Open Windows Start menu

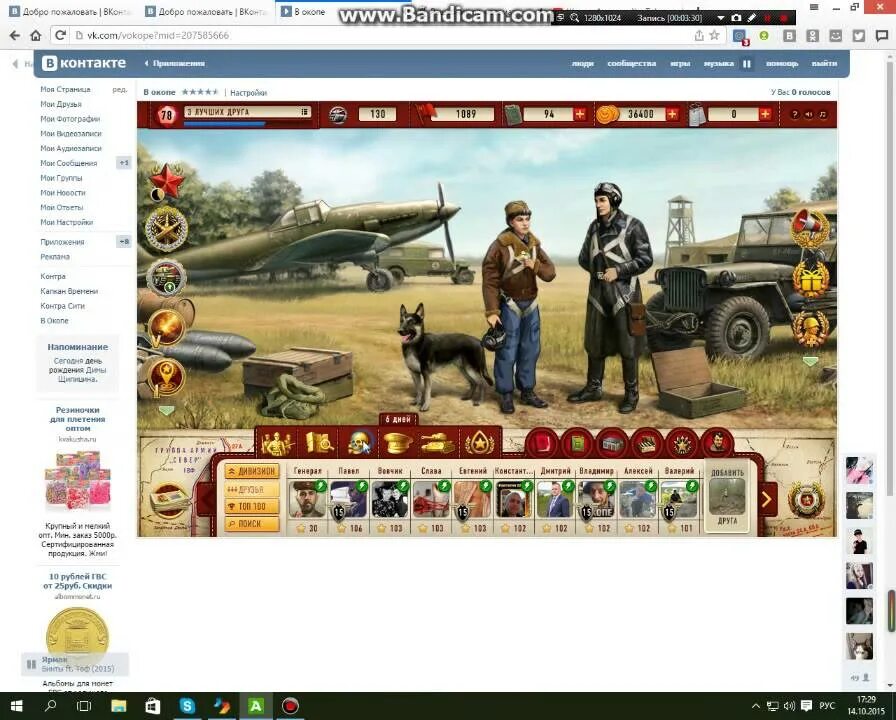click(16, 706)
